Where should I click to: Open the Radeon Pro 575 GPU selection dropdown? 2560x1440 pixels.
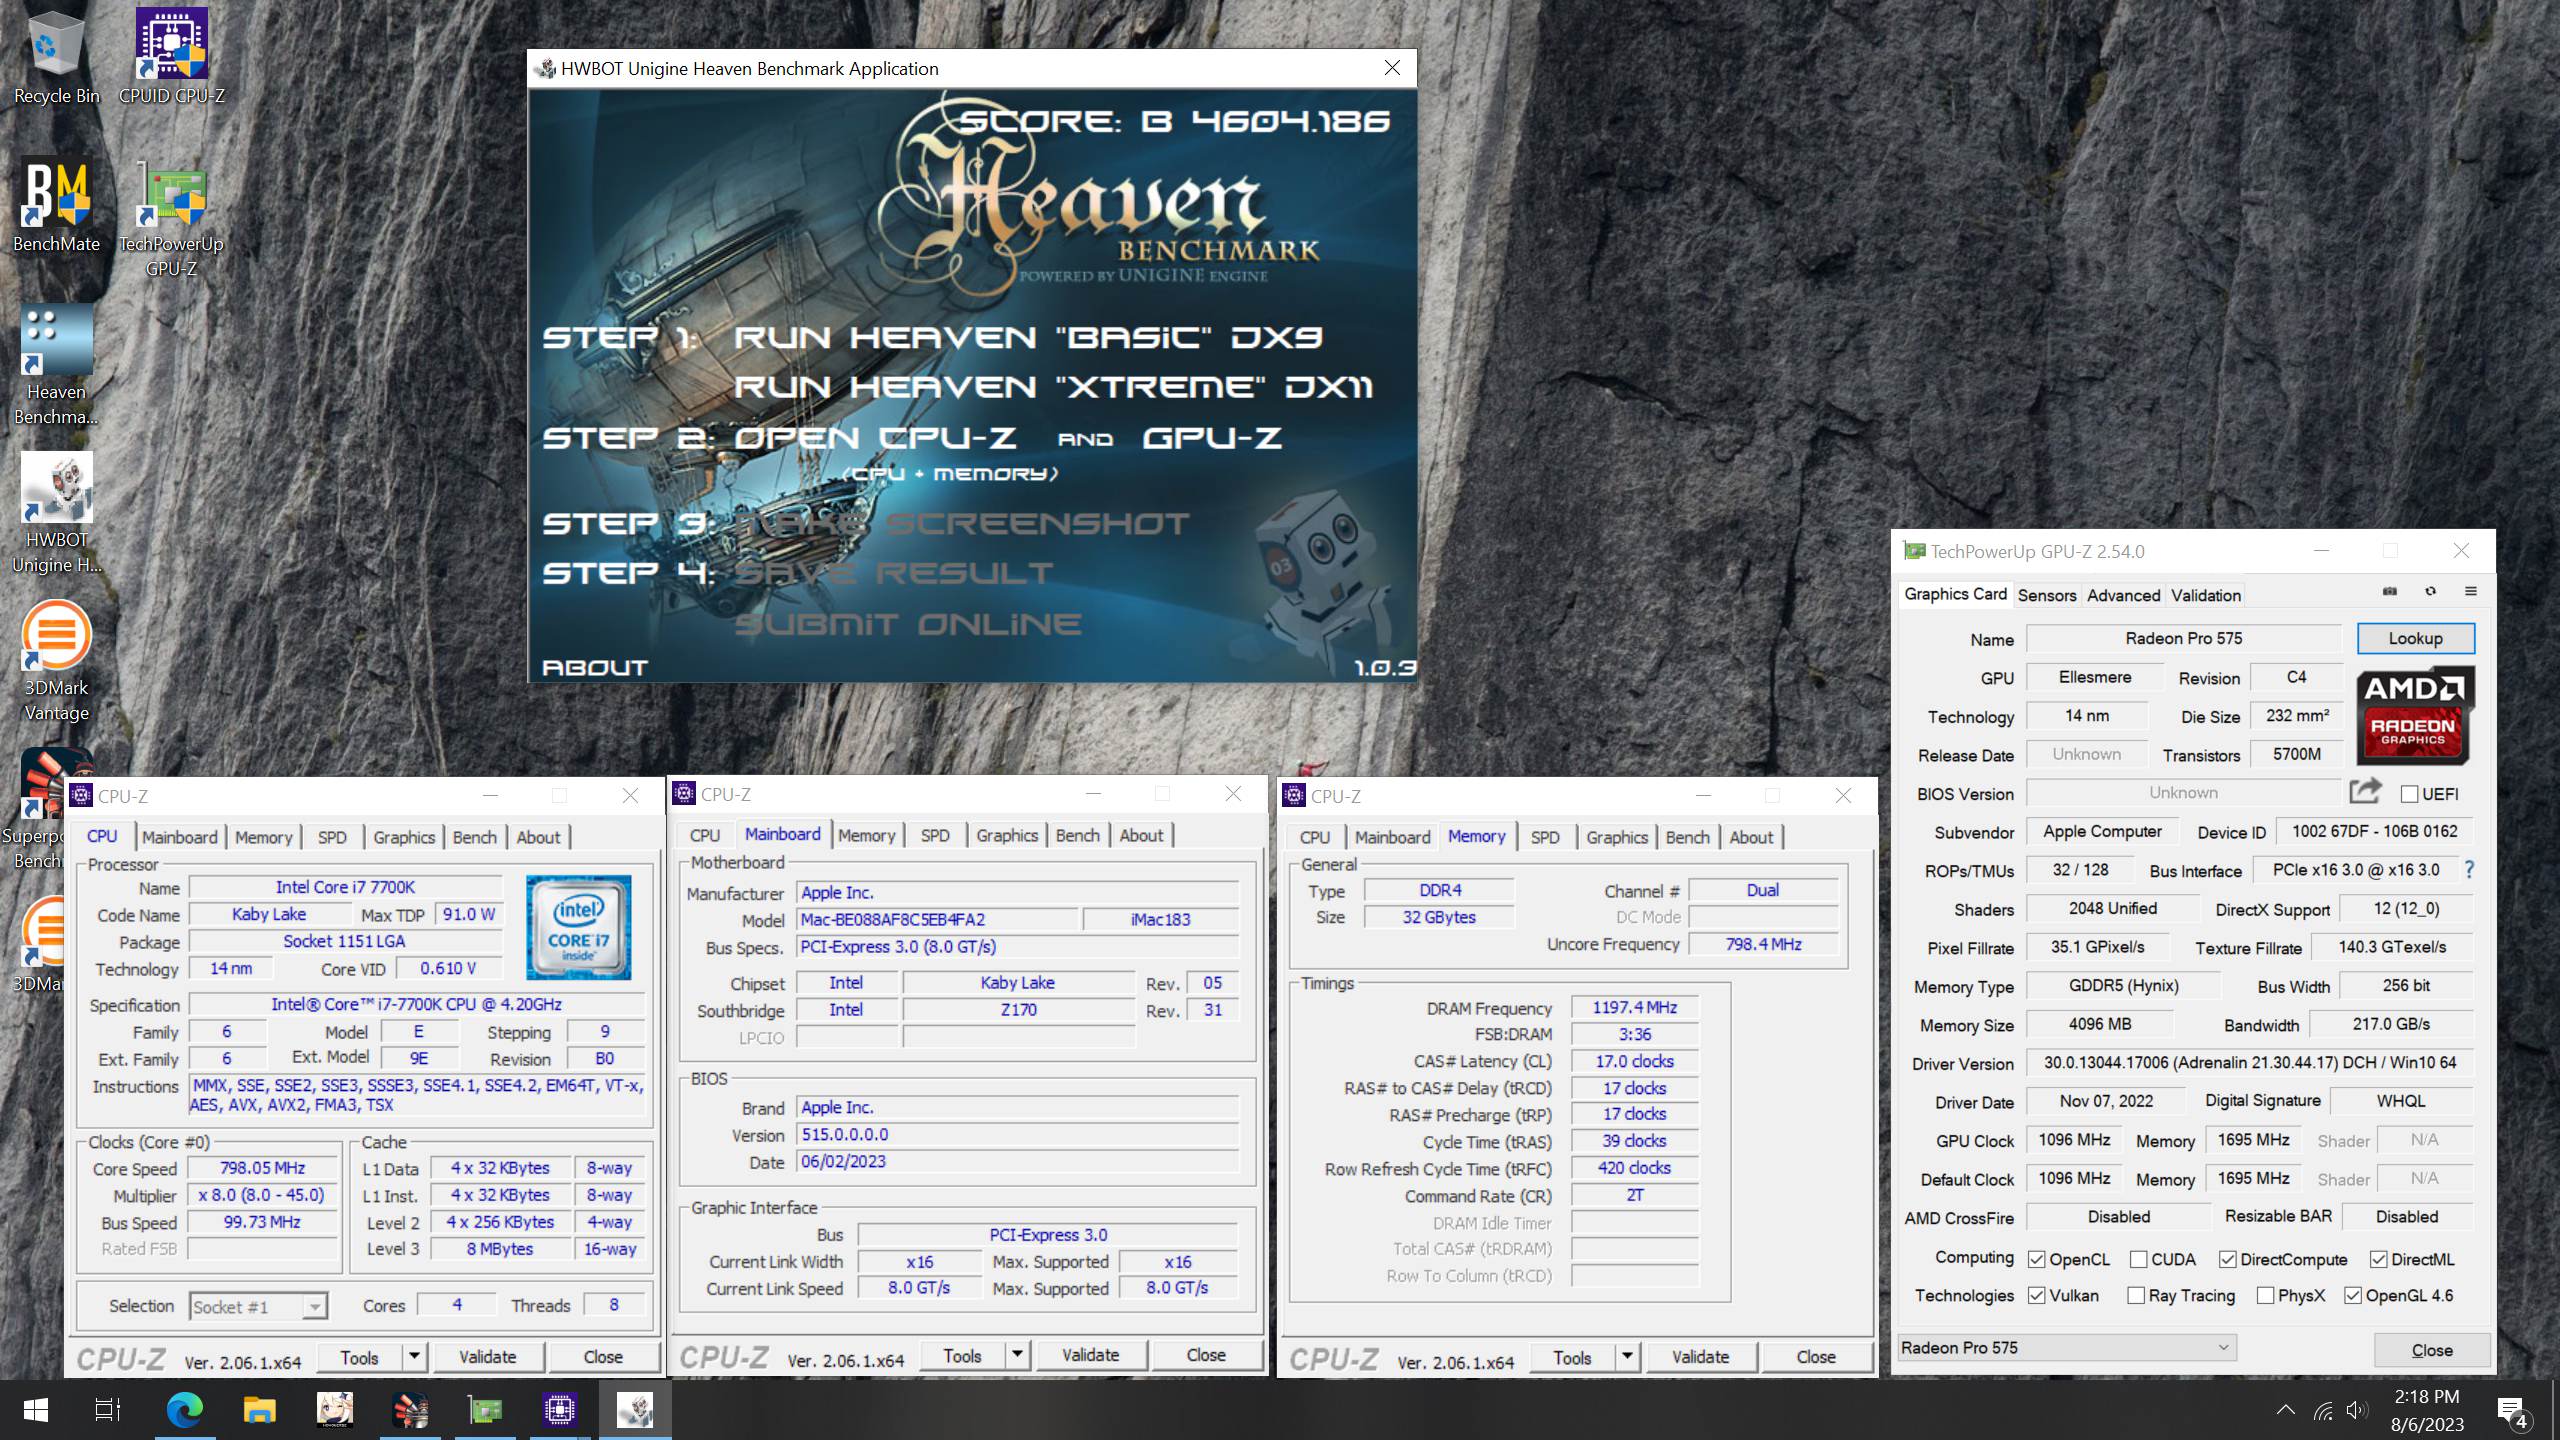2066,1348
